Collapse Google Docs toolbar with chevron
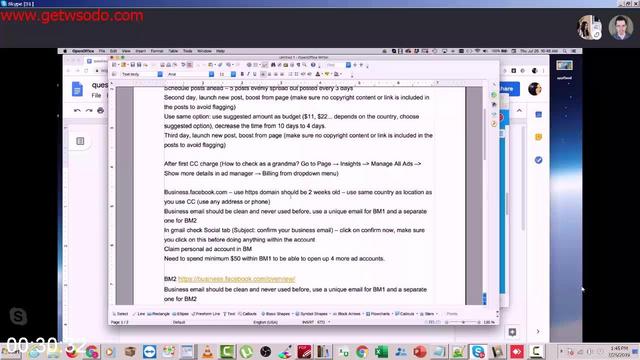 tap(519, 111)
